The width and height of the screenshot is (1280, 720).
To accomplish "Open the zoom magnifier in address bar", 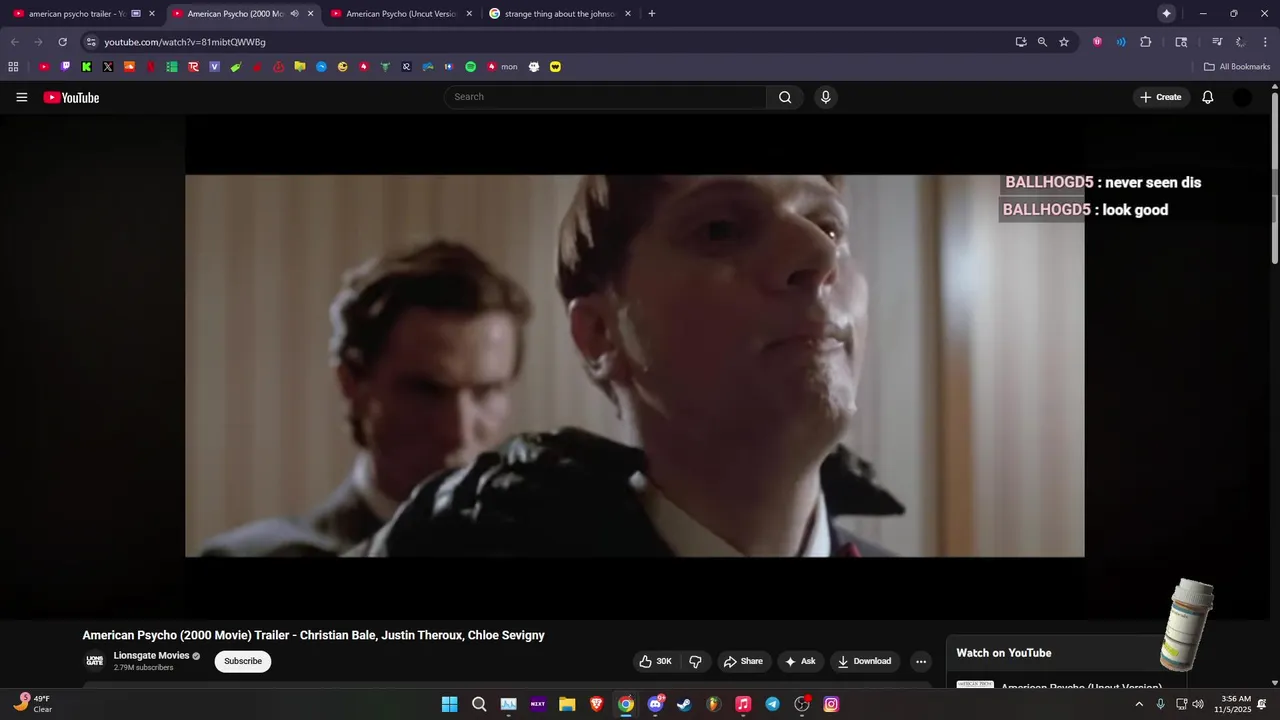I will 1042,42.
